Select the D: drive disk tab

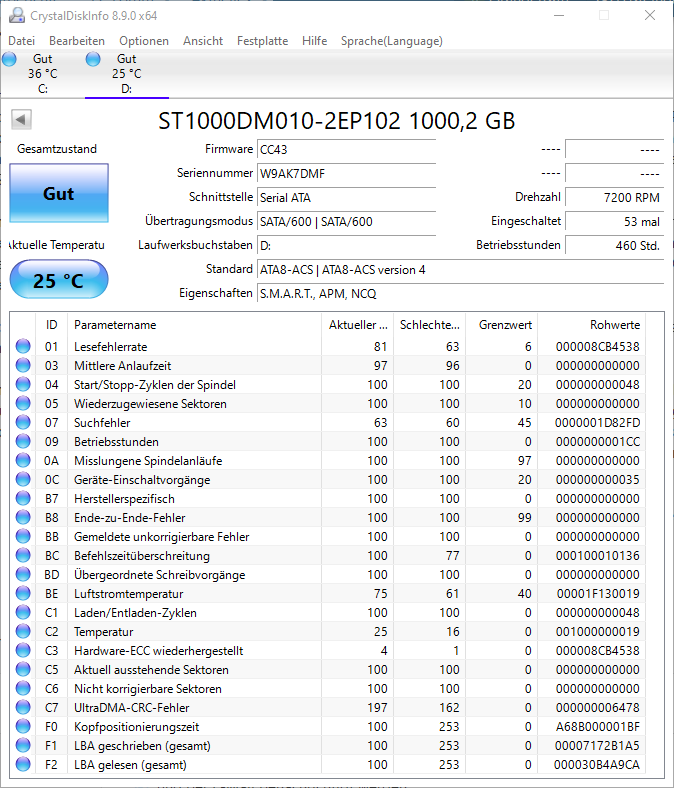point(127,73)
